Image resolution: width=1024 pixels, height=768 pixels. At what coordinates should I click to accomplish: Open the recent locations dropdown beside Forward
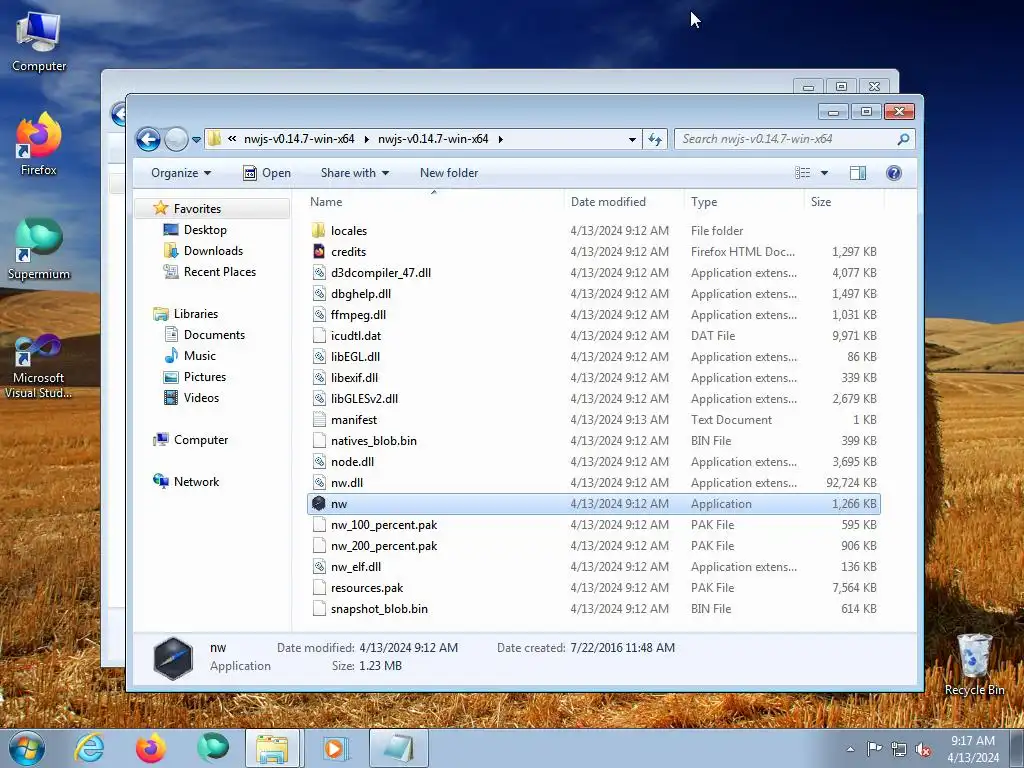[x=196, y=139]
